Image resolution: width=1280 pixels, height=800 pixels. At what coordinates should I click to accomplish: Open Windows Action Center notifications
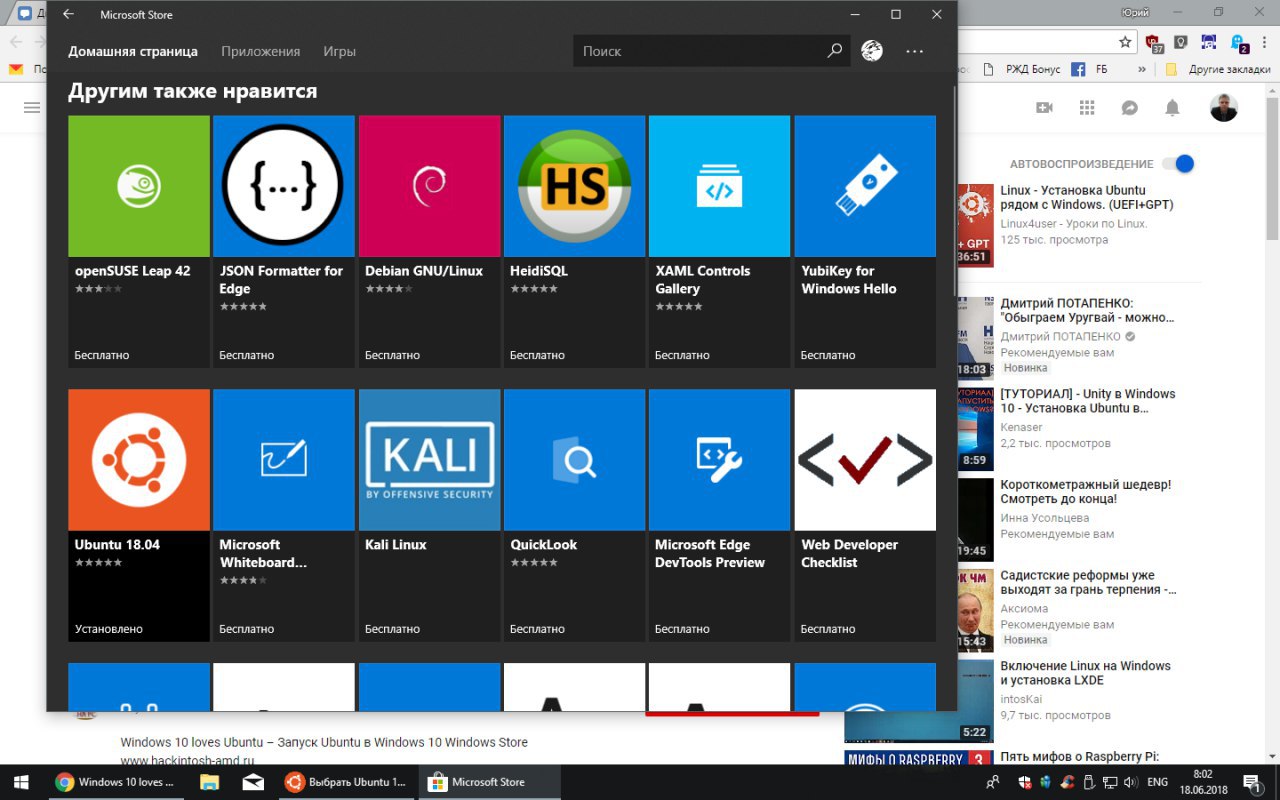pyautogui.click(x=1251, y=782)
